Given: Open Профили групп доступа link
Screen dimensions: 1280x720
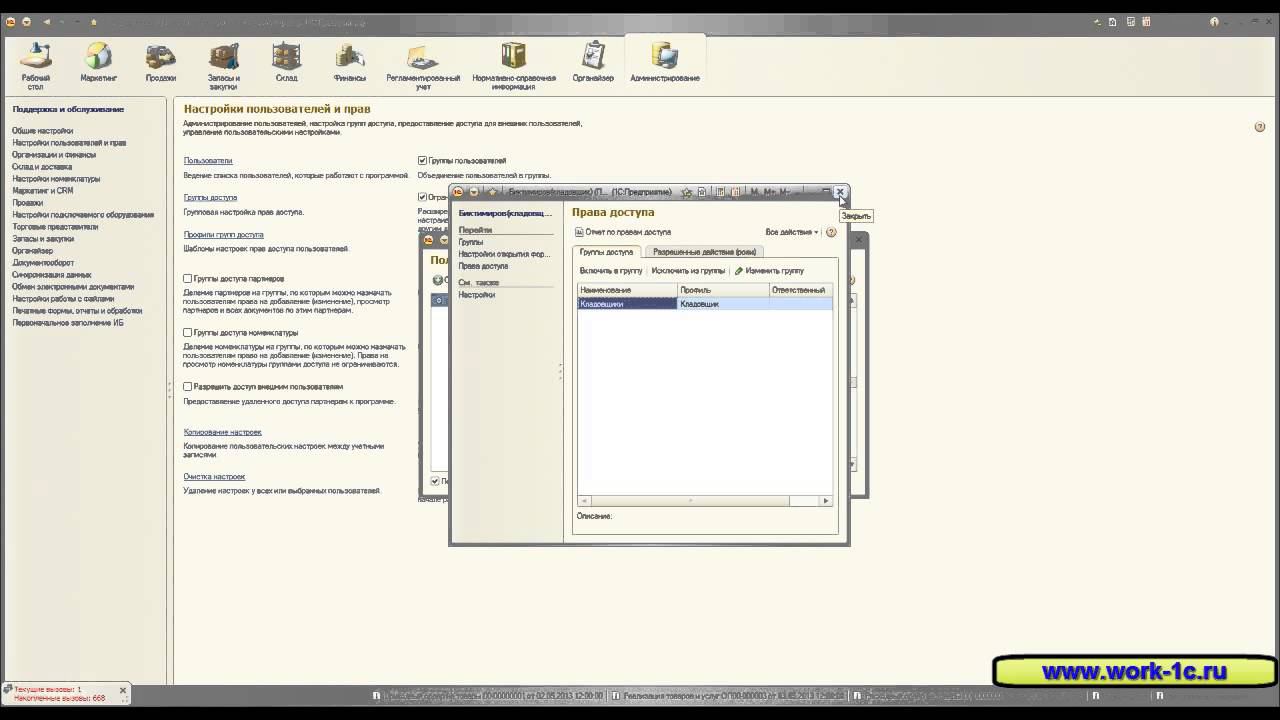Looking at the screenshot, I should [223, 234].
